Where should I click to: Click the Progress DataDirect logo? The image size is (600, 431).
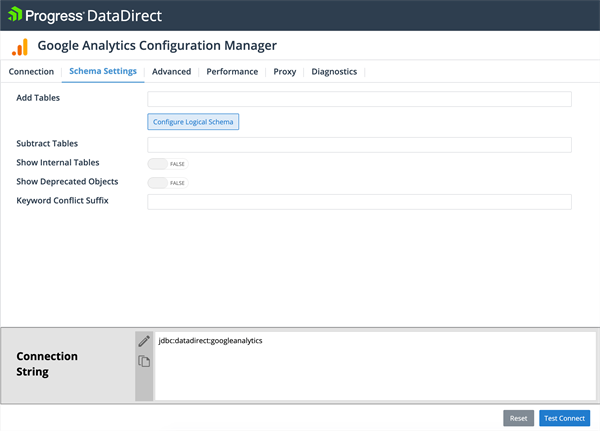(x=85, y=15)
